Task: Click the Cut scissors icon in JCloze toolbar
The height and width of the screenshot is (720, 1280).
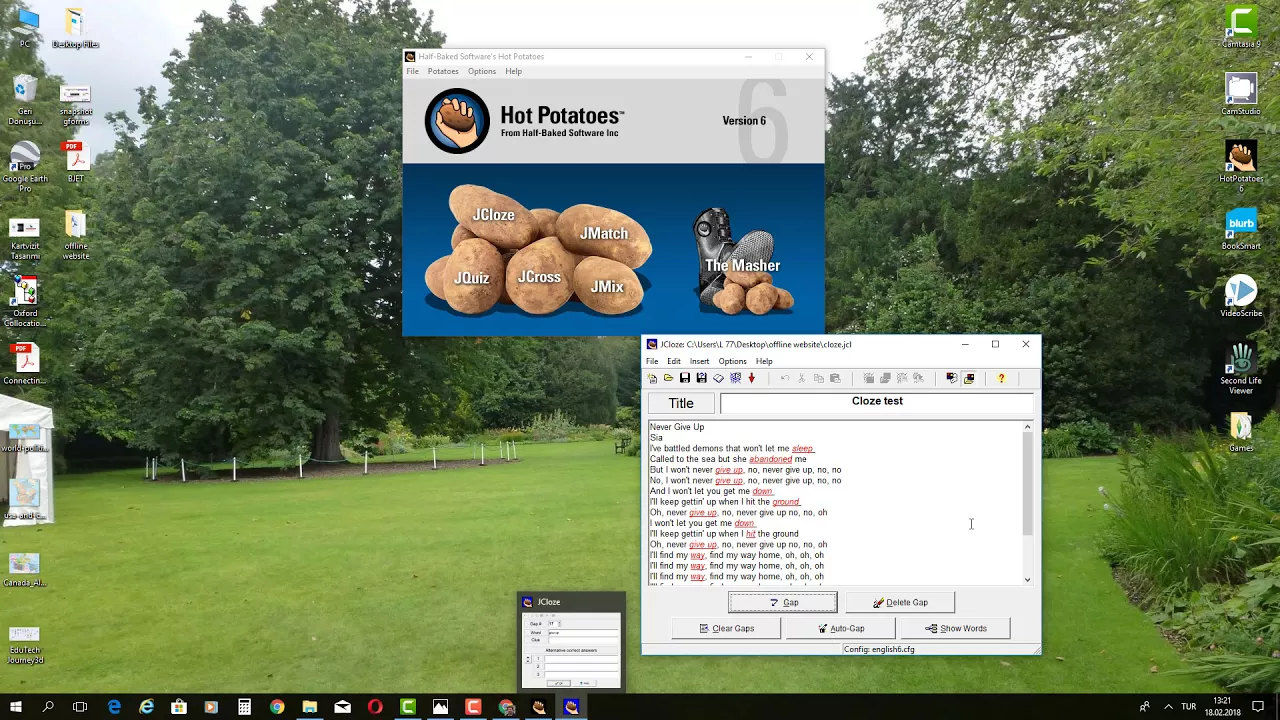Action: pos(801,378)
